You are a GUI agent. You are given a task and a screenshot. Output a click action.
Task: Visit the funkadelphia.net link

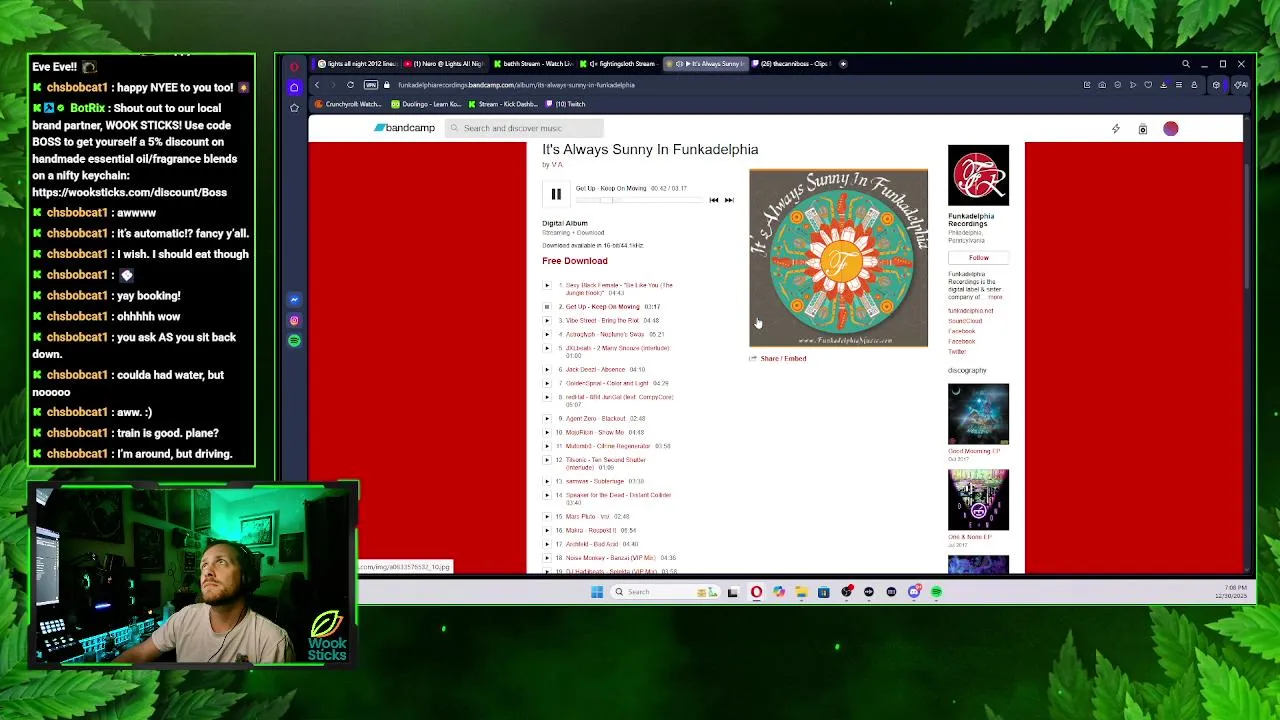(x=970, y=311)
